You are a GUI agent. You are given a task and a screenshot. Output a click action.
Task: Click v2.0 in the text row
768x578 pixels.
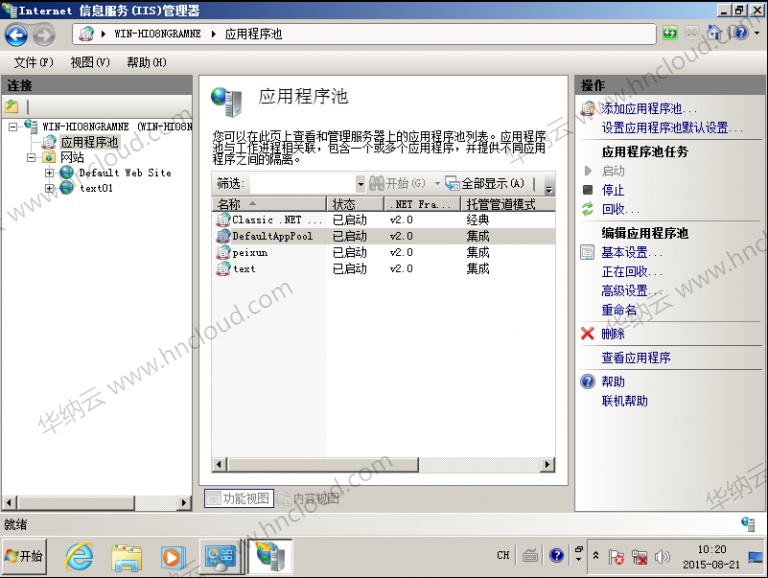pyautogui.click(x=401, y=268)
